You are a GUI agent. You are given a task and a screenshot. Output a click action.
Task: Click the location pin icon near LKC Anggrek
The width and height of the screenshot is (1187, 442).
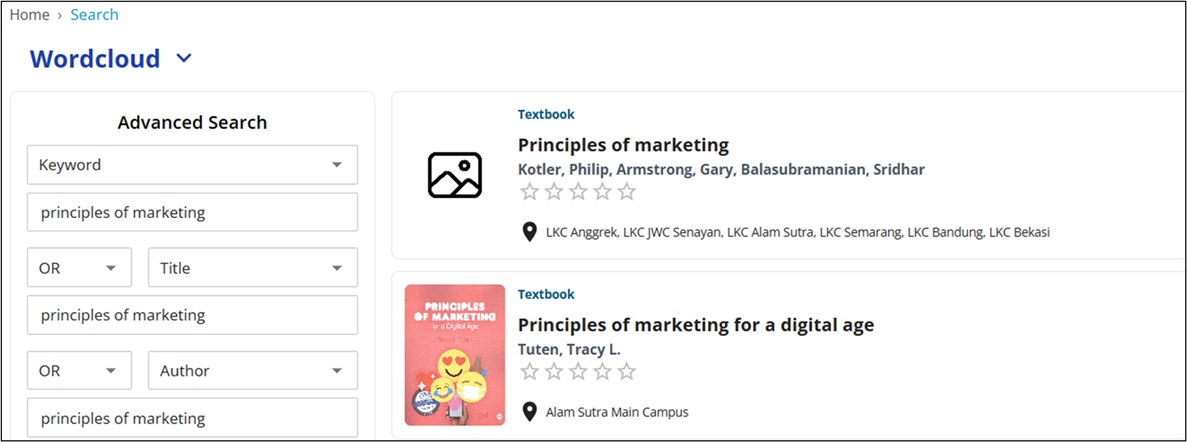click(x=530, y=232)
